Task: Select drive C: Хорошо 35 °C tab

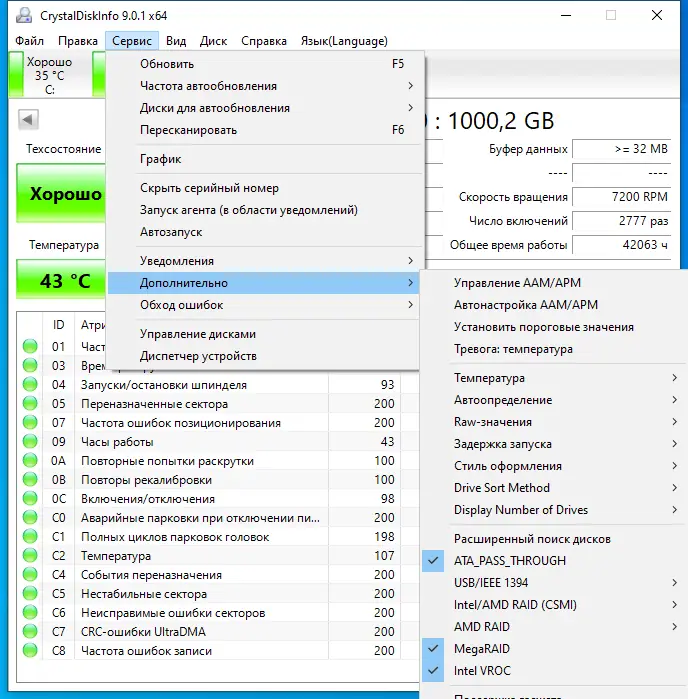Action: coord(49,75)
